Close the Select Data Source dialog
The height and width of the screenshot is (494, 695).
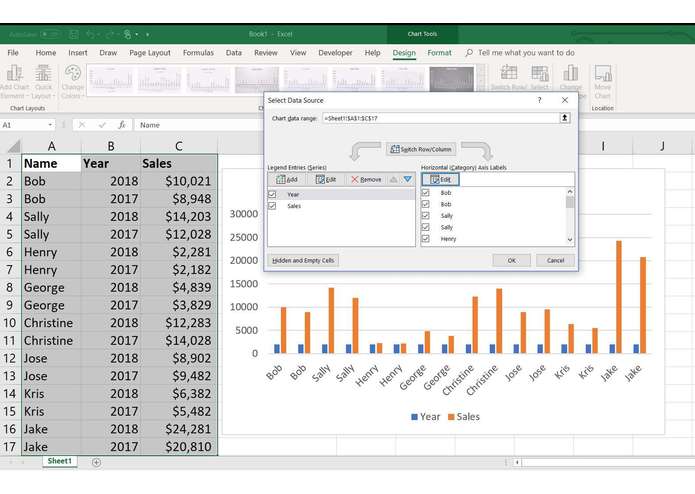tap(565, 100)
